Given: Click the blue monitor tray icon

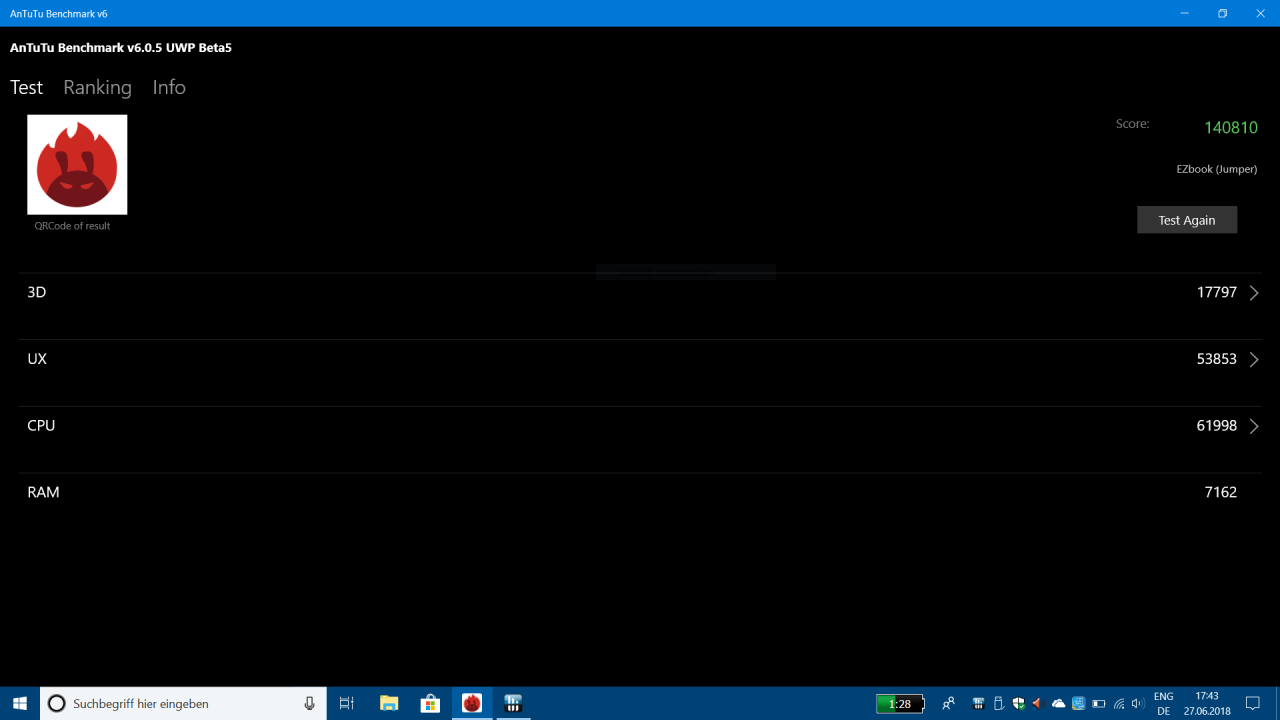Looking at the screenshot, I should tap(1079, 703).
